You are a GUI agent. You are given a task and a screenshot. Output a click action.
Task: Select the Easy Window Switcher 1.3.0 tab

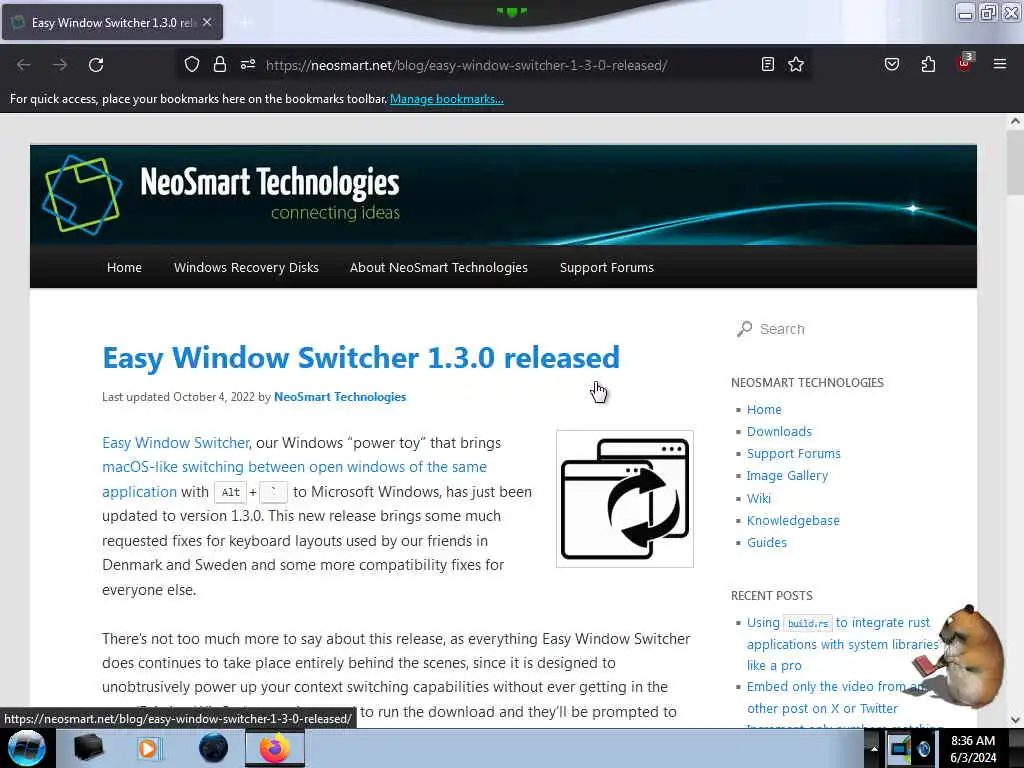pos(112,22)
